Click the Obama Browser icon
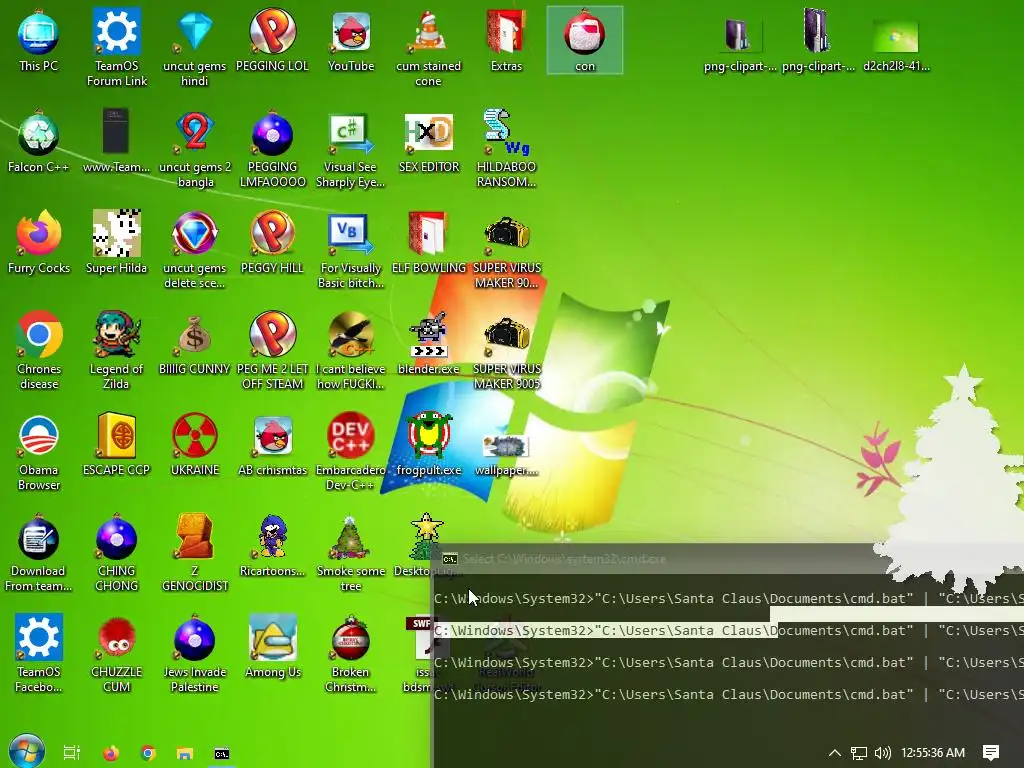Screen dimensions: 1024x768 pyautogui.click(x=39, y=436)
